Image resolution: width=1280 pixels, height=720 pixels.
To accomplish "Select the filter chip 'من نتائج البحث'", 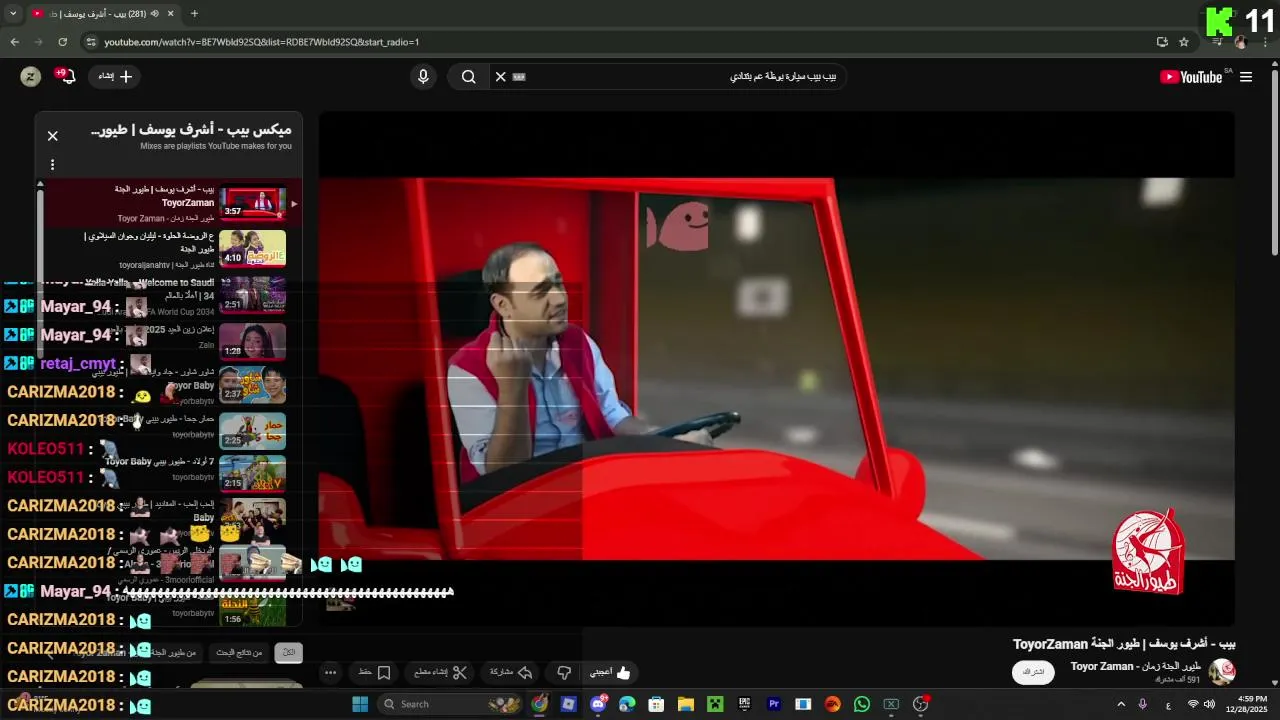I will click(x=238, y=653).
